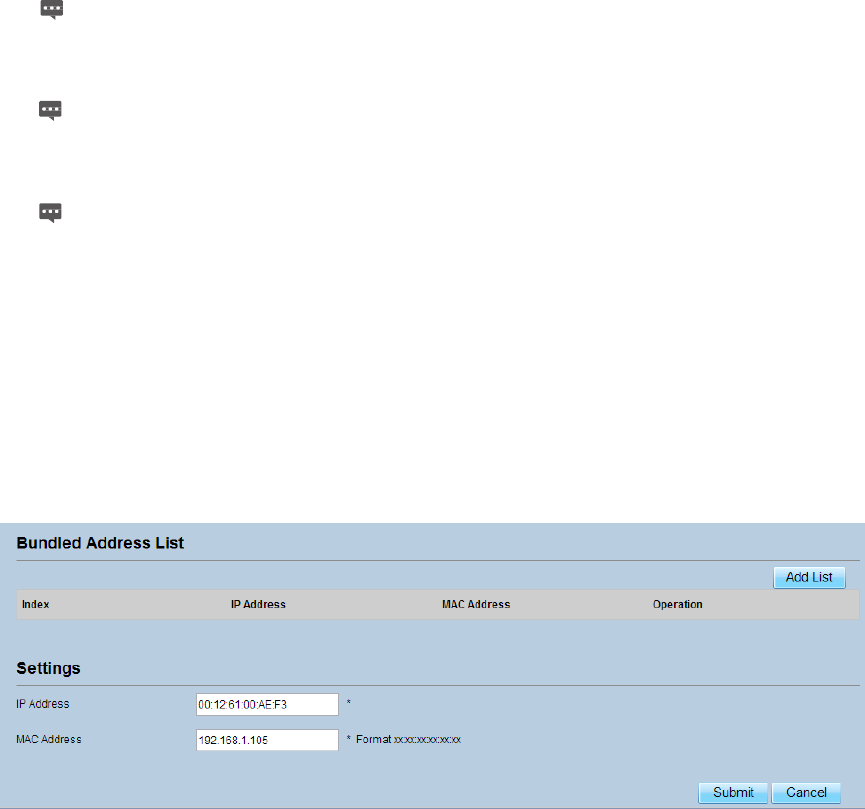Viewport: 865px width, 809px height.
Task: Click the Settings section heading
Action: [x=49, y=668]
